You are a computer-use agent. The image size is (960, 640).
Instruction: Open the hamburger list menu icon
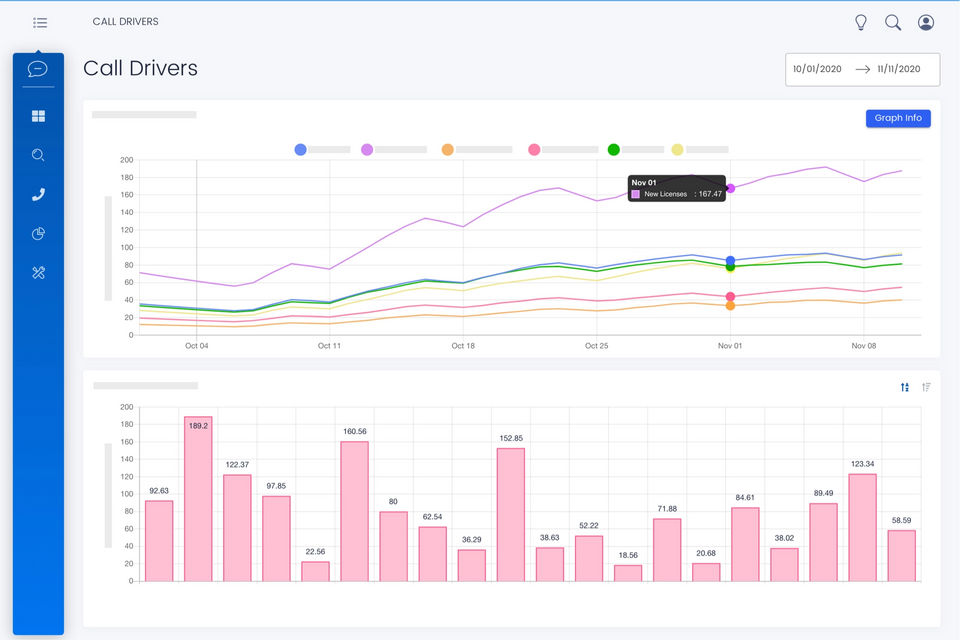tap(40, 23)
